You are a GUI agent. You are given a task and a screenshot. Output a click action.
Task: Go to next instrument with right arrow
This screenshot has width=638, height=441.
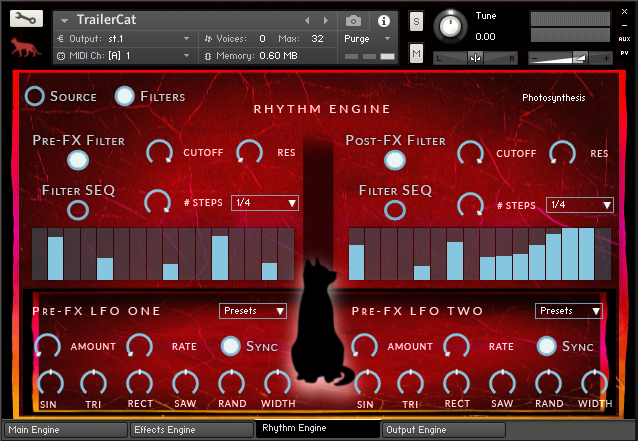[326, 20]
